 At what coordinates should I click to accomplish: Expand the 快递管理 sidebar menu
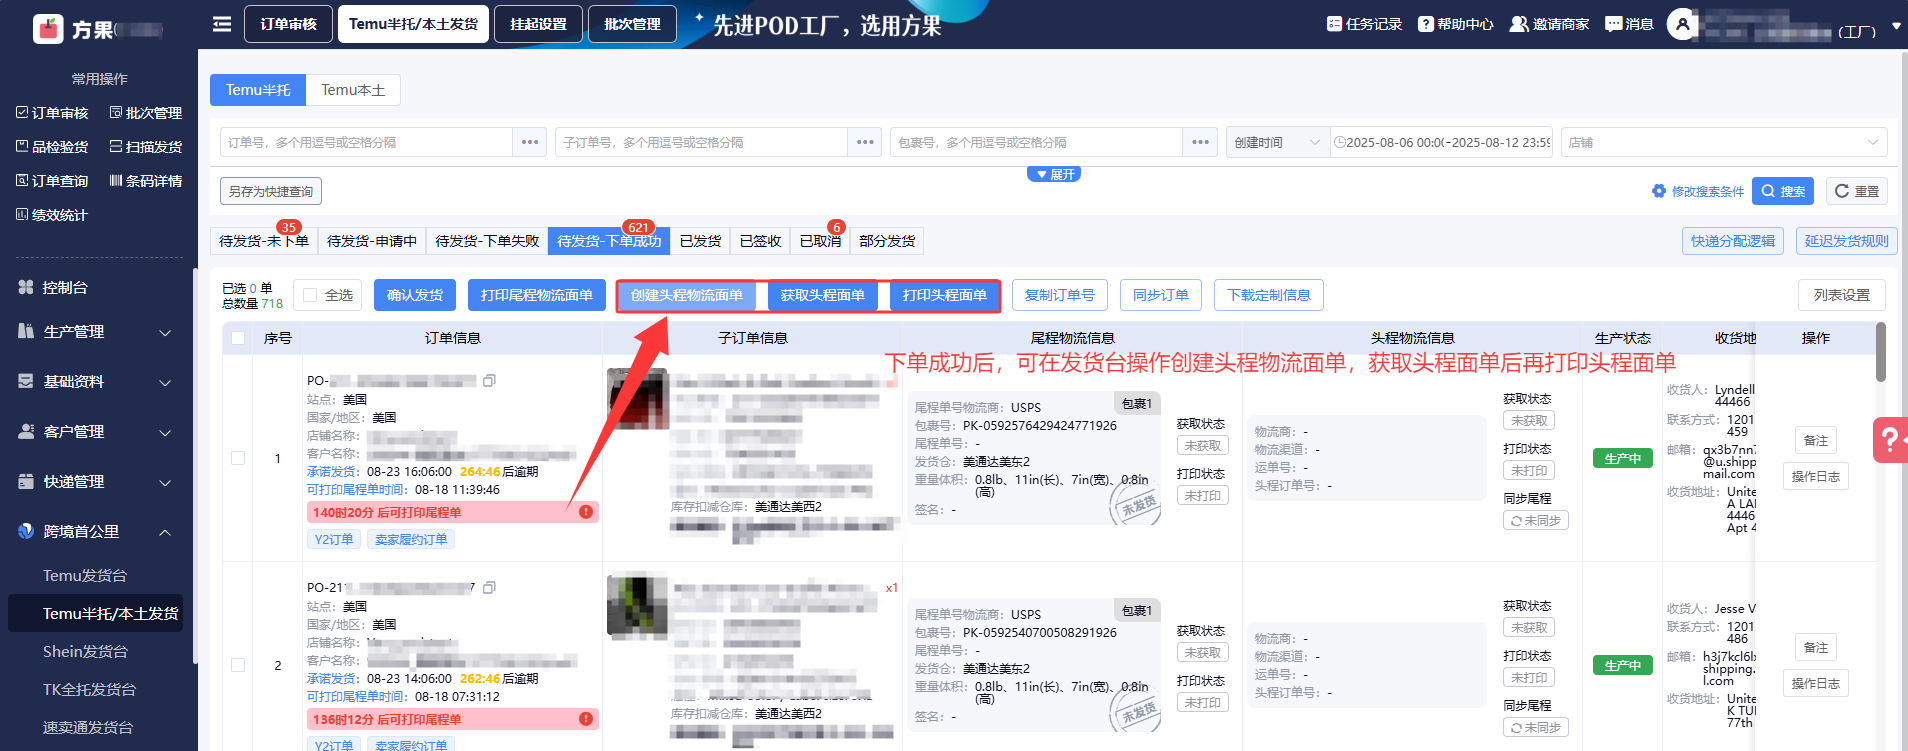(x=95, y=482)
